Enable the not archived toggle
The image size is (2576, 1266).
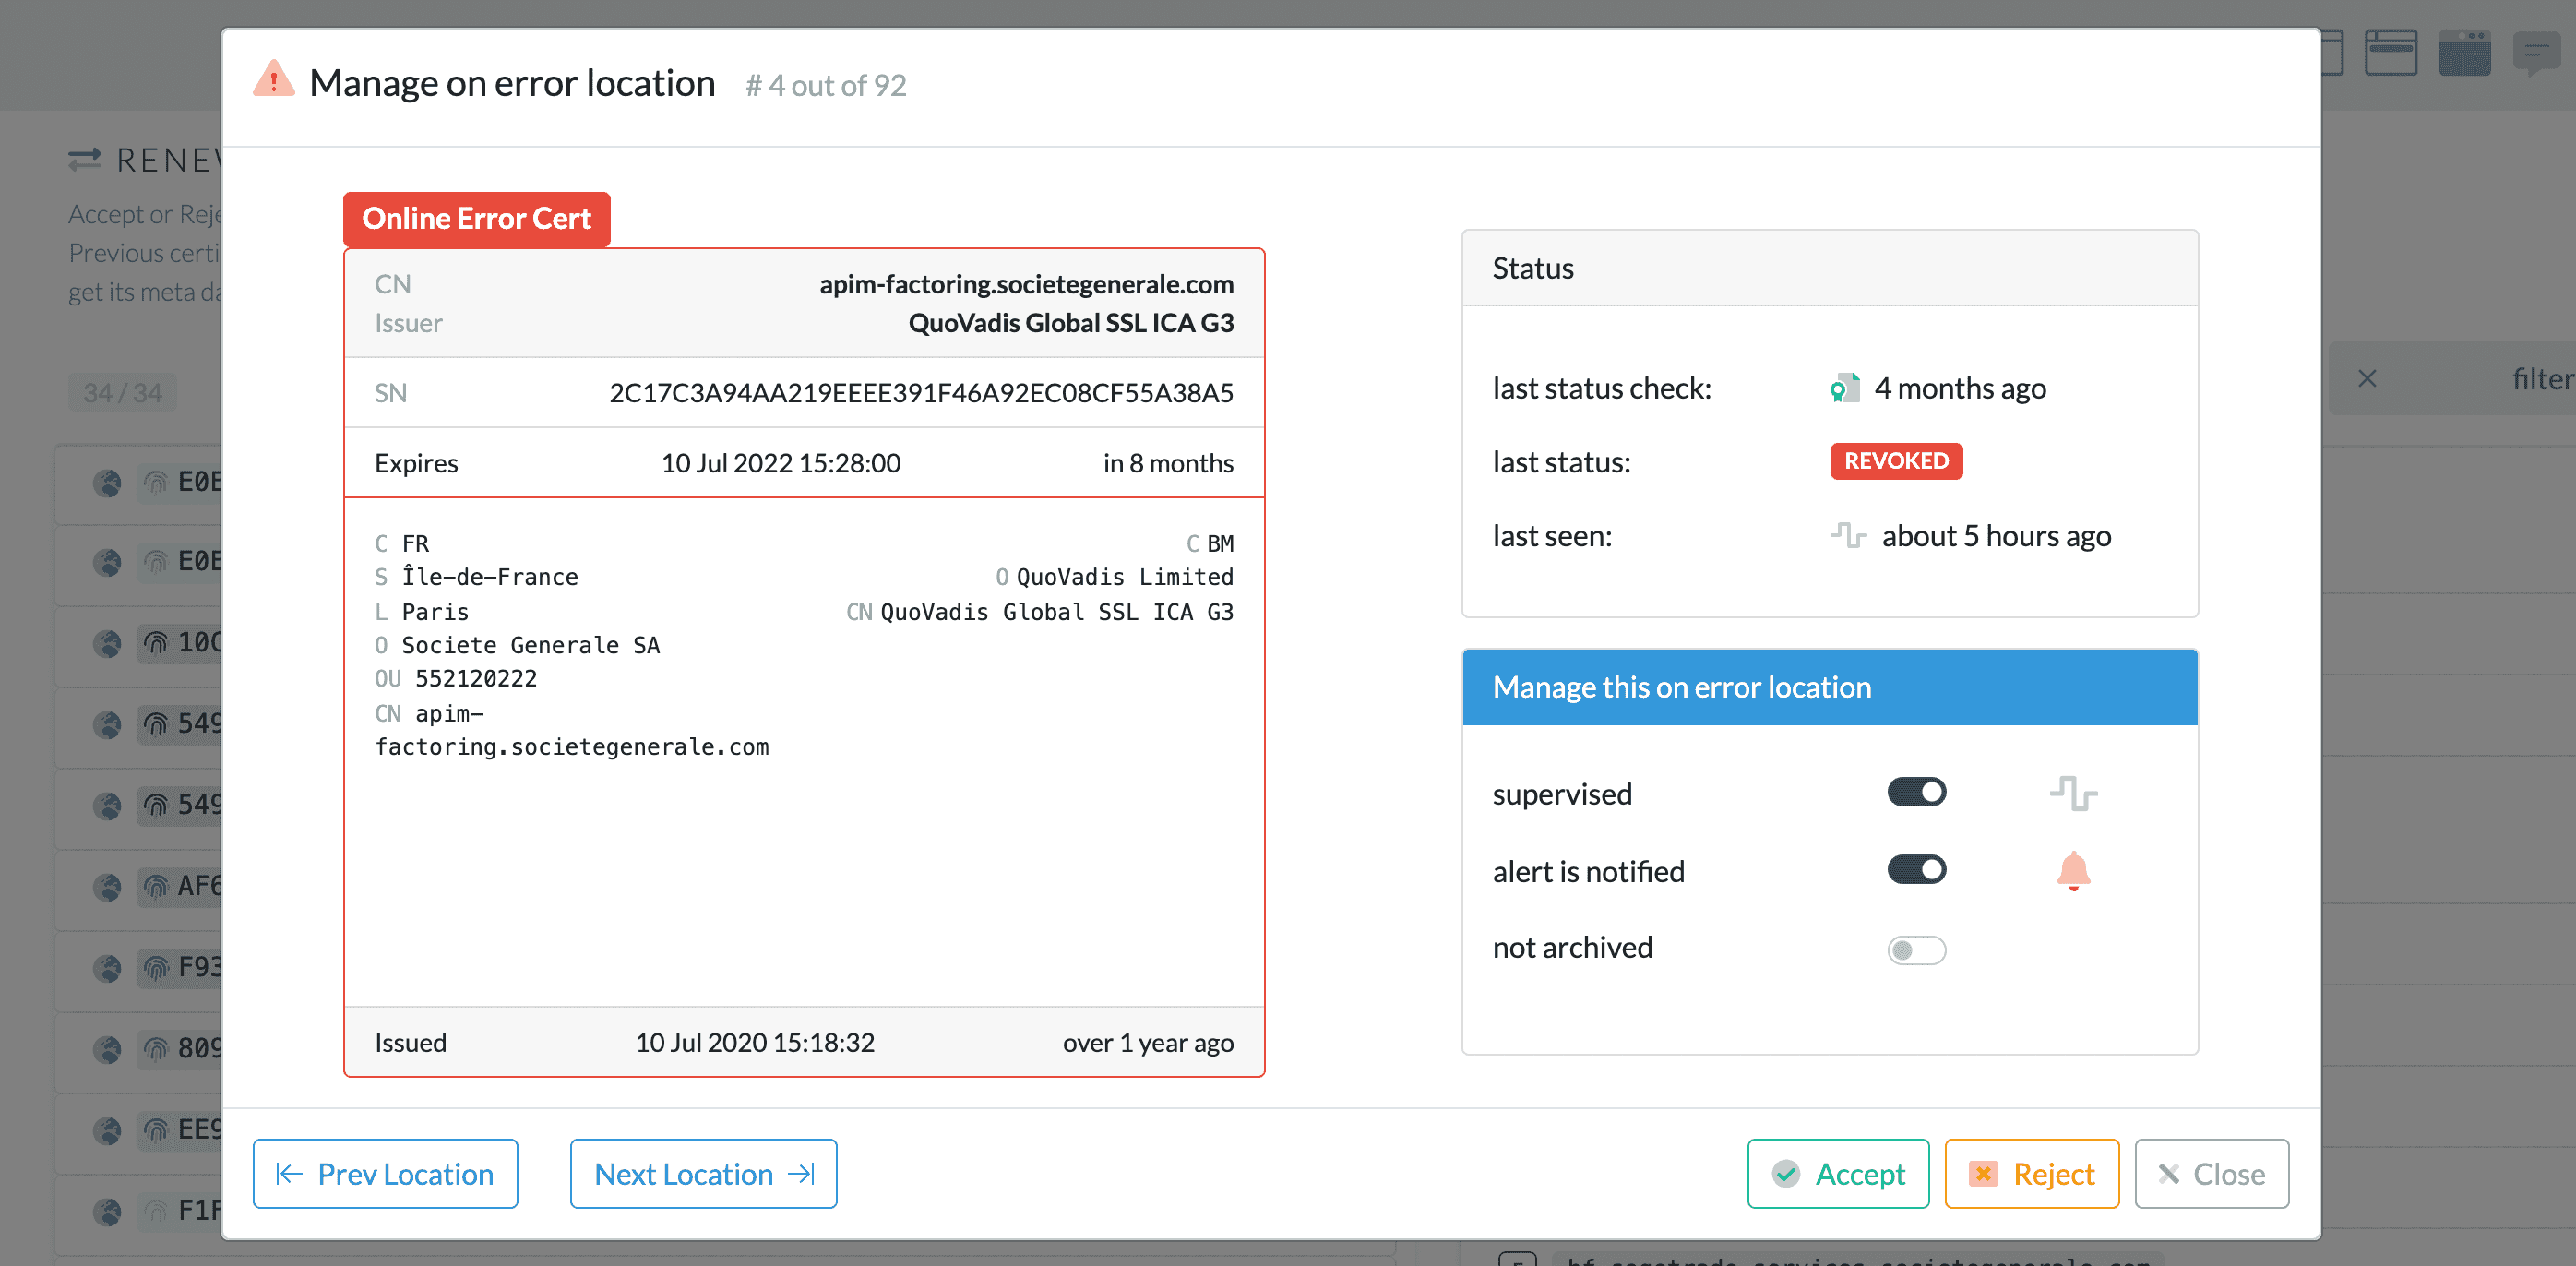pos(1916,949)
